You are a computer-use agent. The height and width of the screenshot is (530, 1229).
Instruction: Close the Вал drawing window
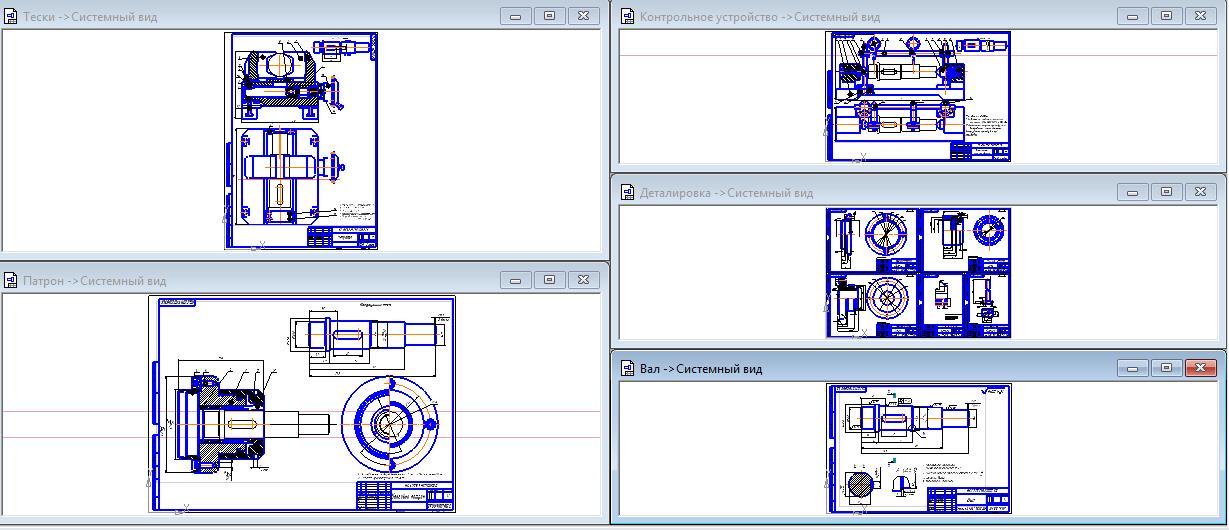1200,368
